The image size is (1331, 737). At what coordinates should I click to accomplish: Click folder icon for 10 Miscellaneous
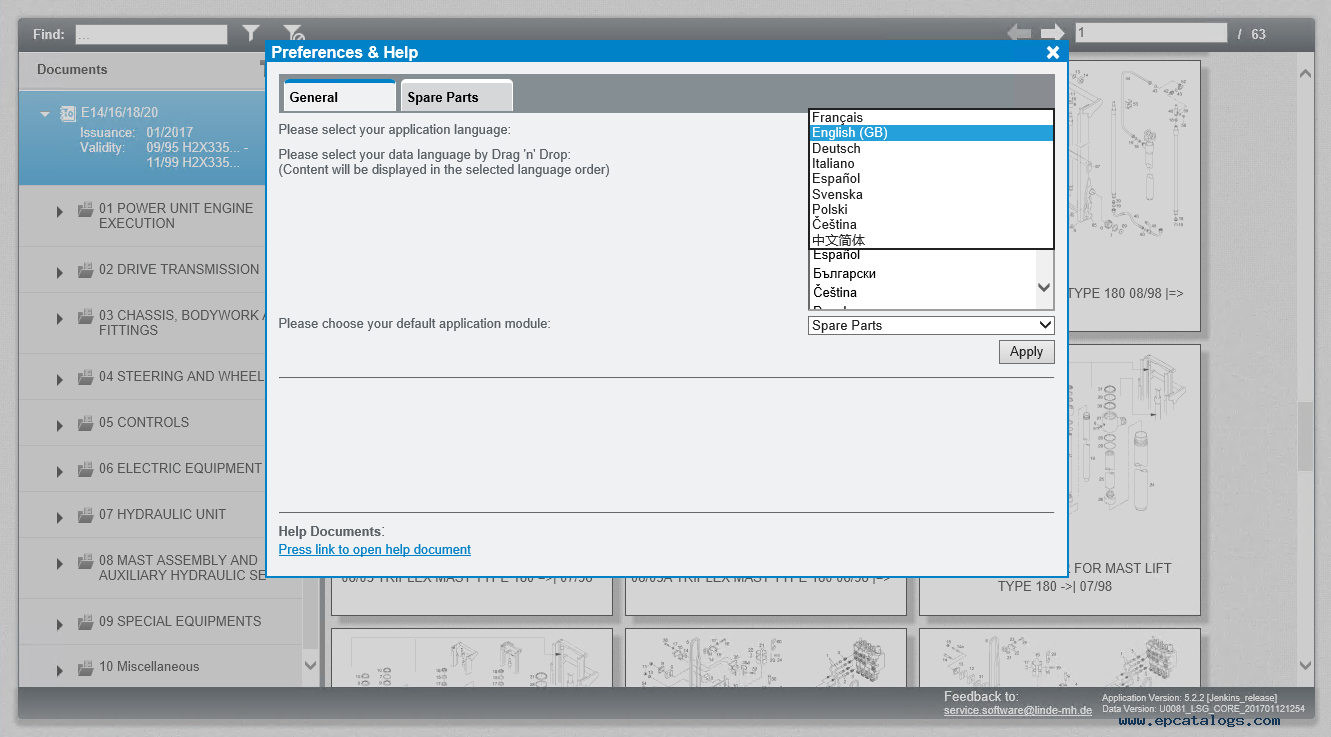tap(86, 667)
